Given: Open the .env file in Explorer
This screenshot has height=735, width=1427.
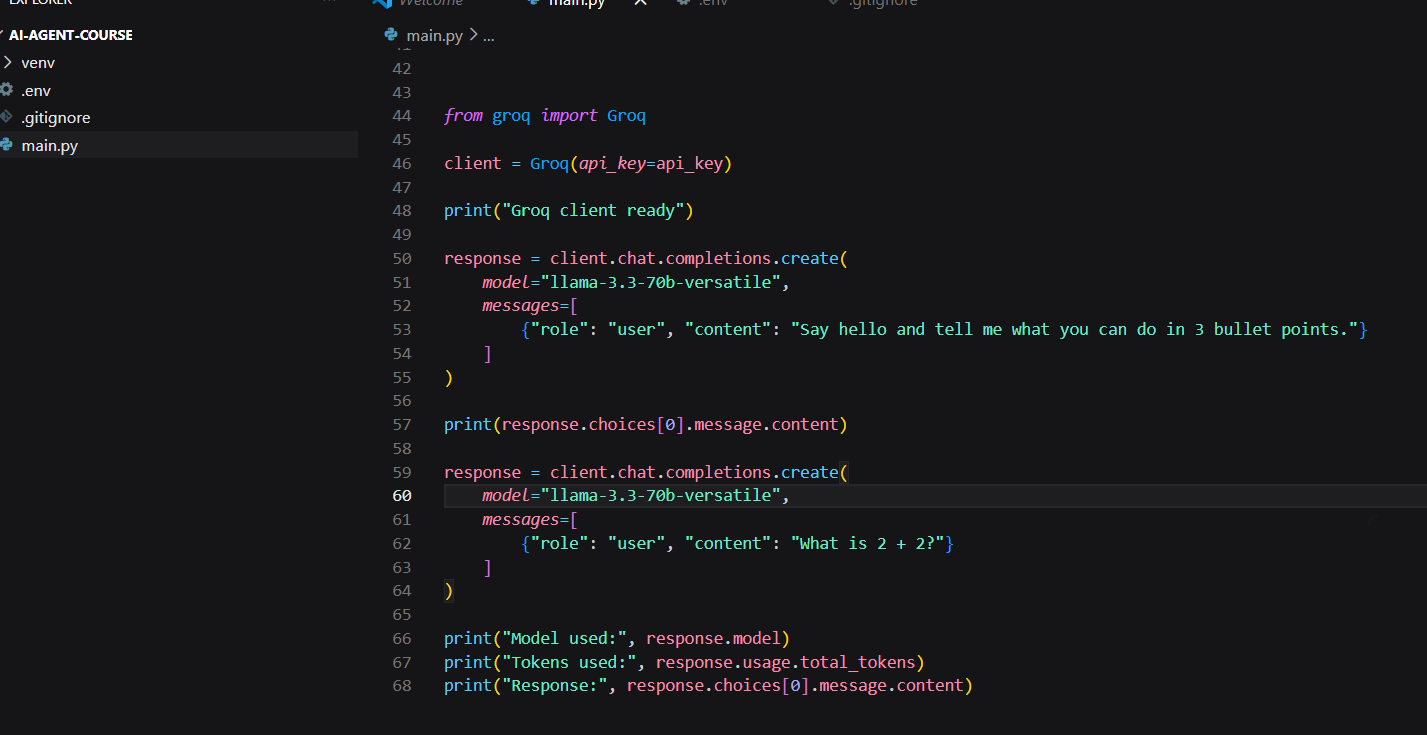Looking at the screenshot, I should [x=36, y=90].
